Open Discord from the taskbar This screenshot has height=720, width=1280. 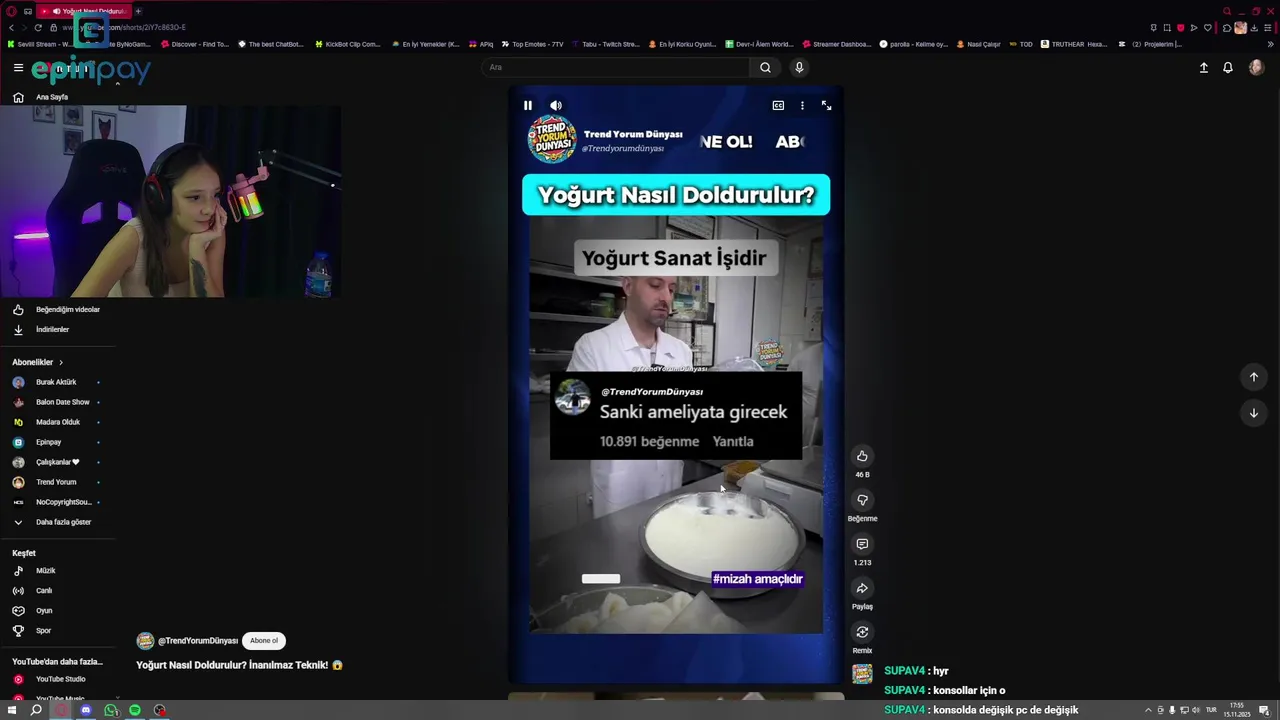86,710
